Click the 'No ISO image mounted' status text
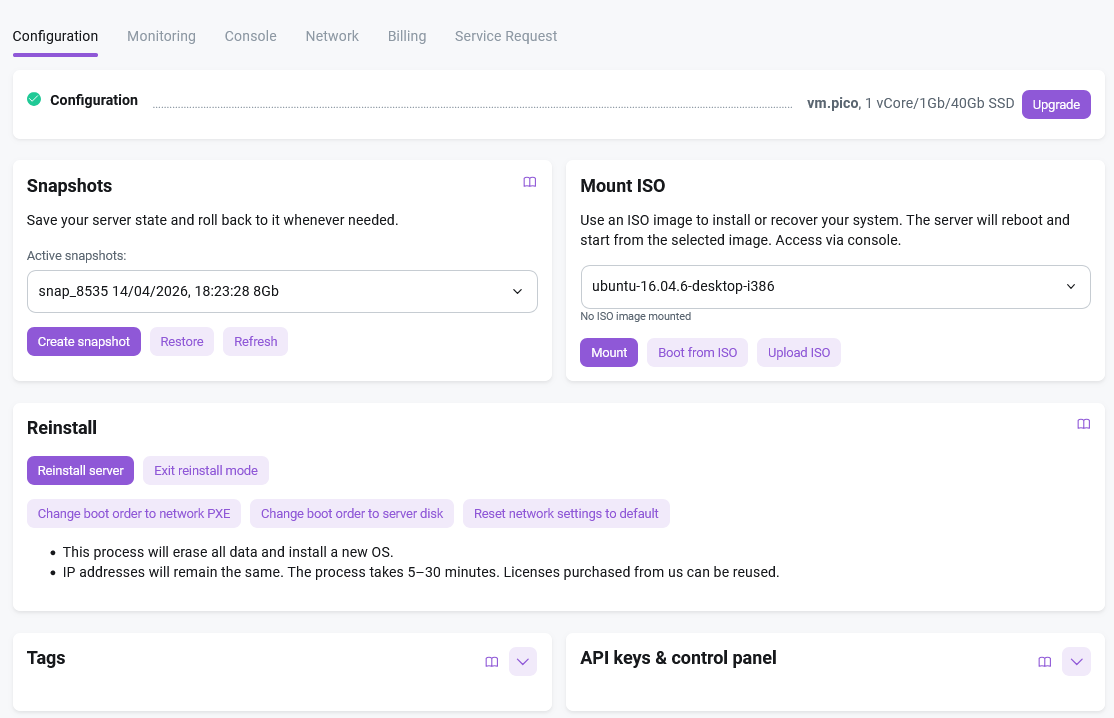 pos(636,317)
